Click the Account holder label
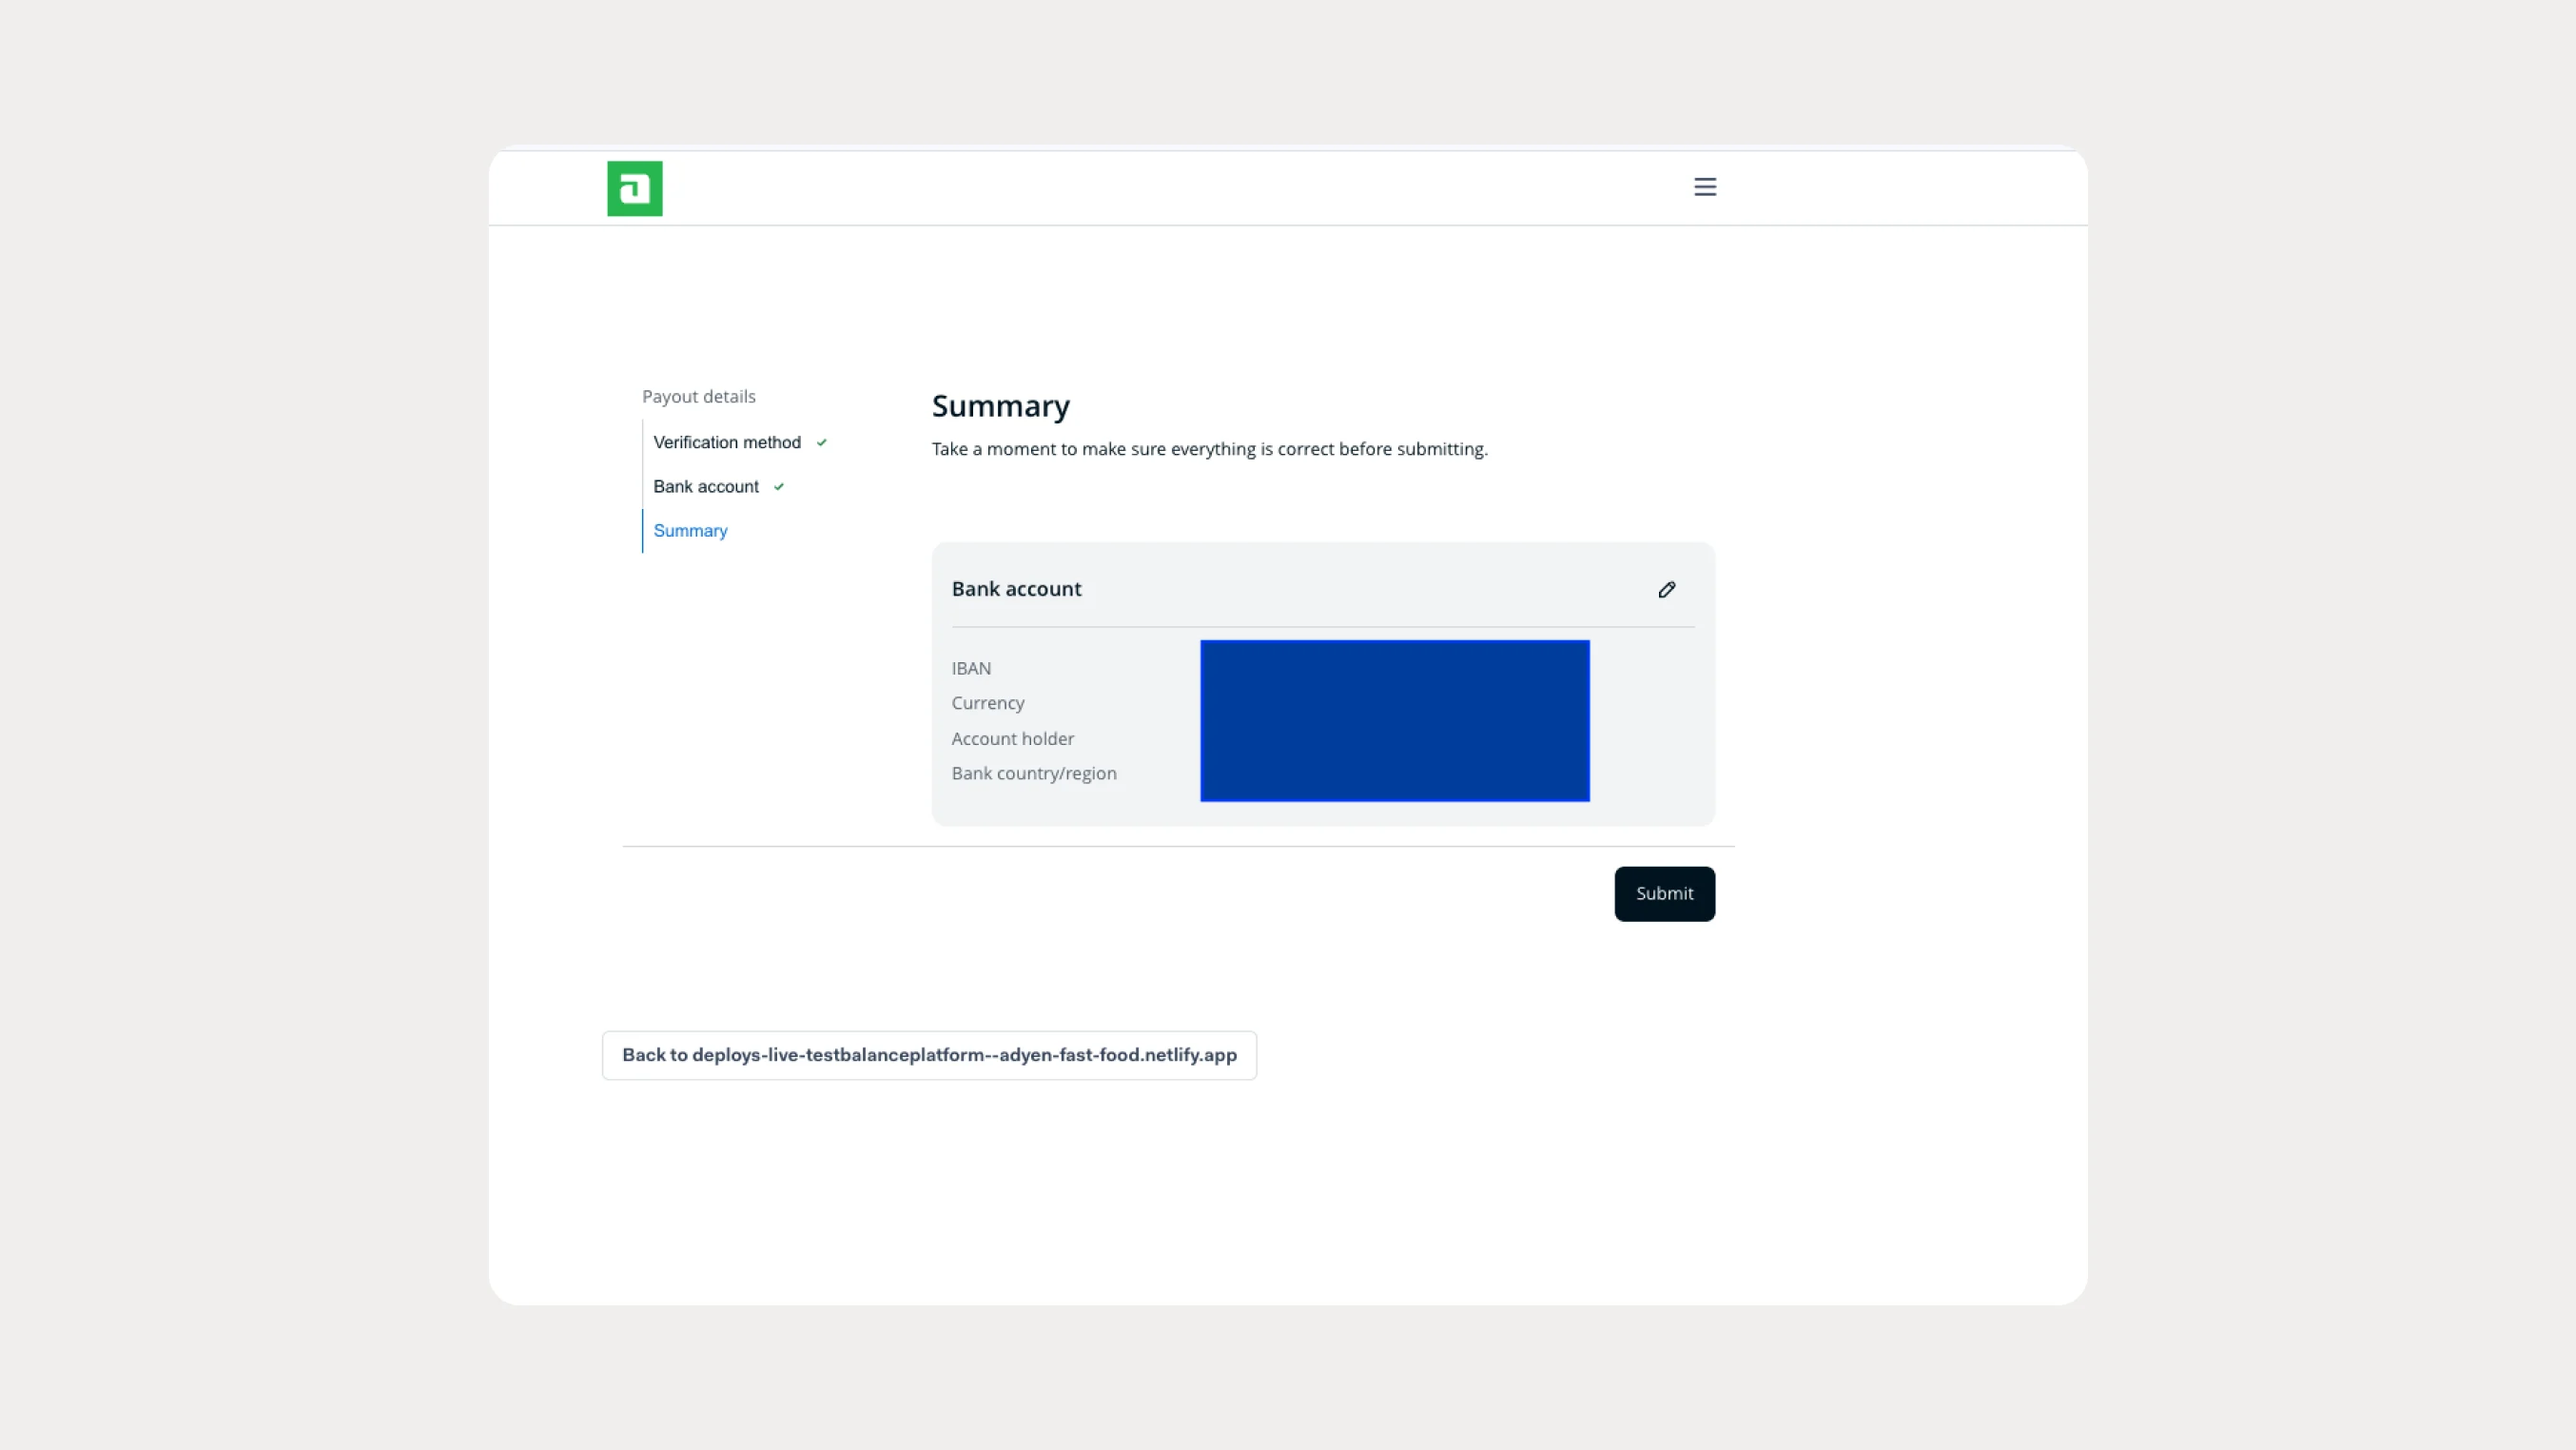This screenshot has width=2576, height=1450. (1012, 738)
